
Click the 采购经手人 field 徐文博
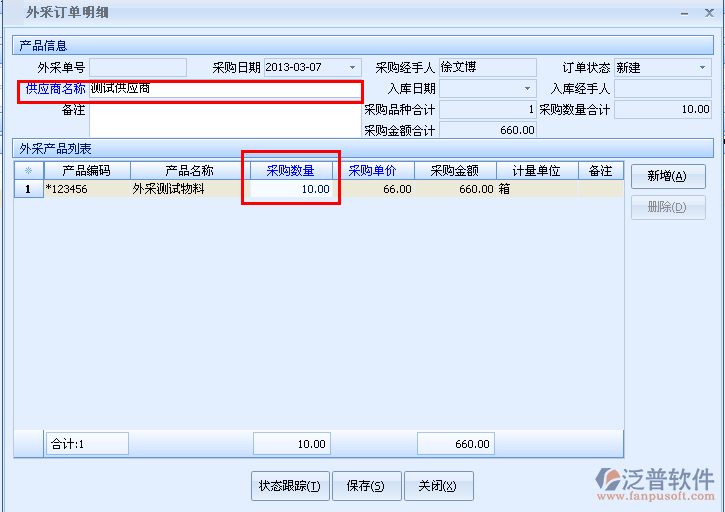click(x=487, y=68)
